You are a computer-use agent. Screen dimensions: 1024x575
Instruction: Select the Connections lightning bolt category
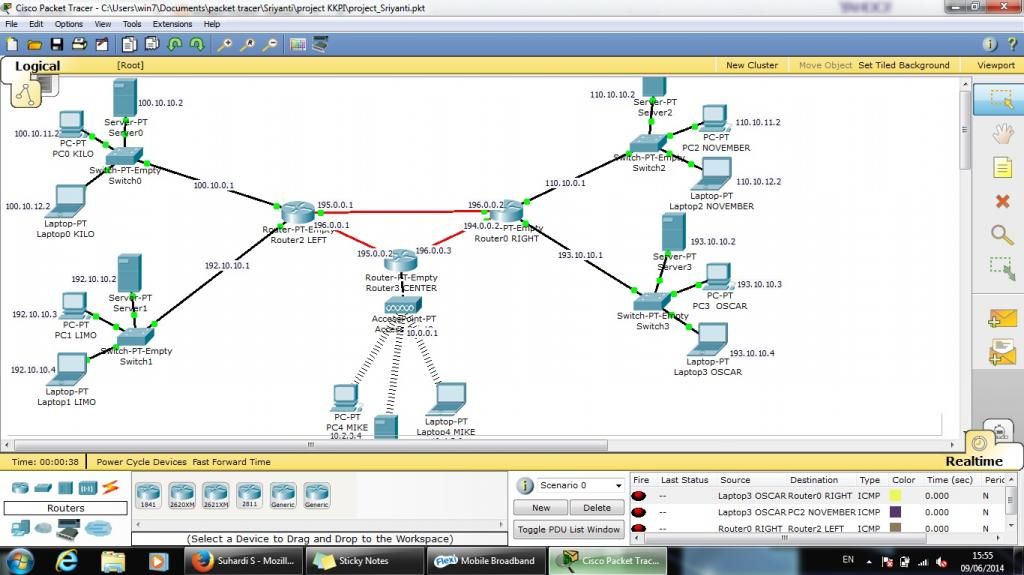pyautogui.click(x=110, y=487)
